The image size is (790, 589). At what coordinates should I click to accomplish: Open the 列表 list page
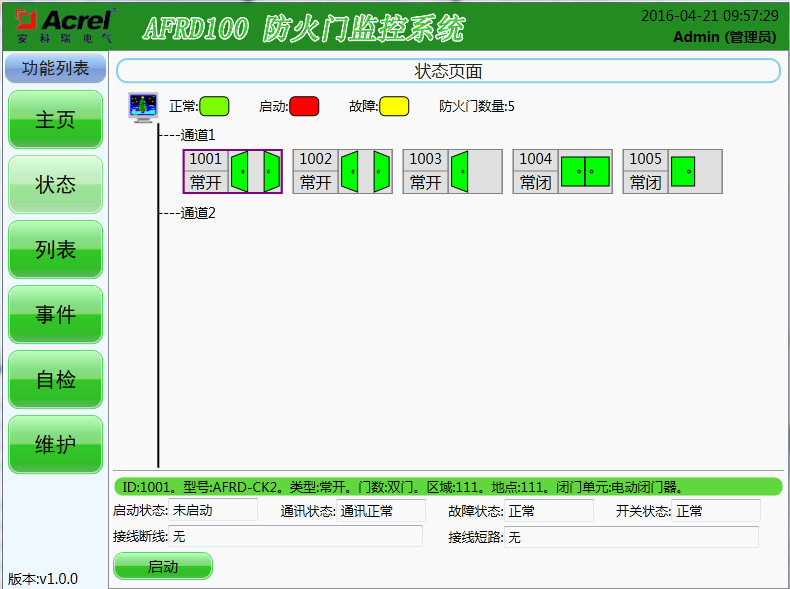[x=56, y=250]
